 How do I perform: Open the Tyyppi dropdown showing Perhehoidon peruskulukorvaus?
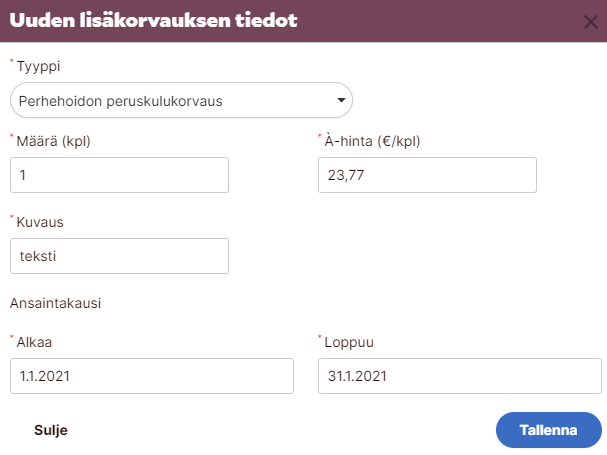click(x=170, y=101)
